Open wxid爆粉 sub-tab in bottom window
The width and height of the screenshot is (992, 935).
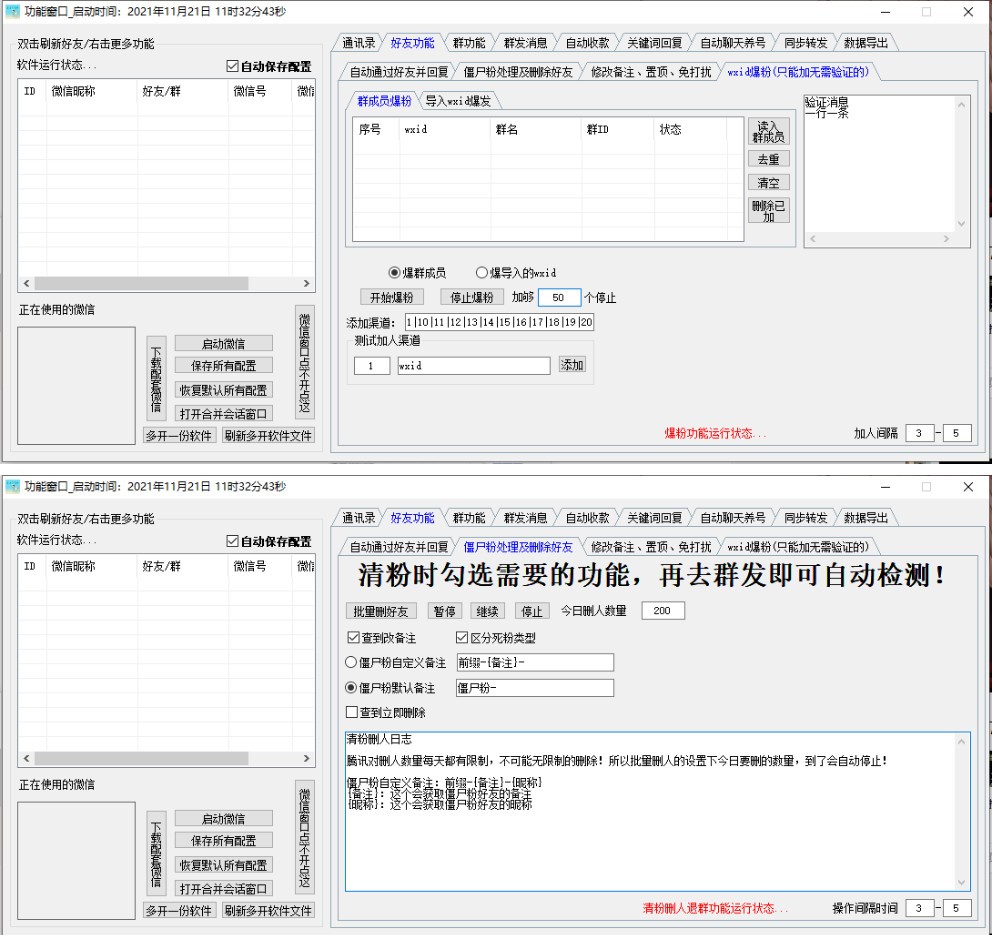point(798,547)
